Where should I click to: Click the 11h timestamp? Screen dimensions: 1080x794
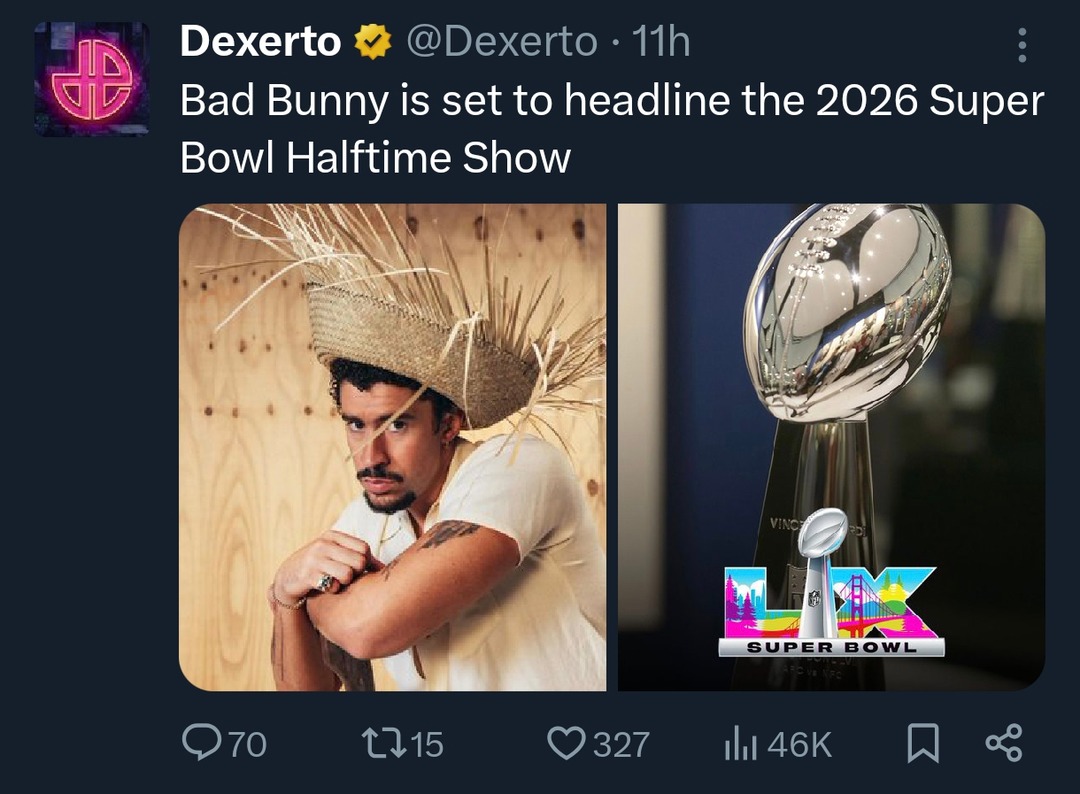click(x=661, y=42)
